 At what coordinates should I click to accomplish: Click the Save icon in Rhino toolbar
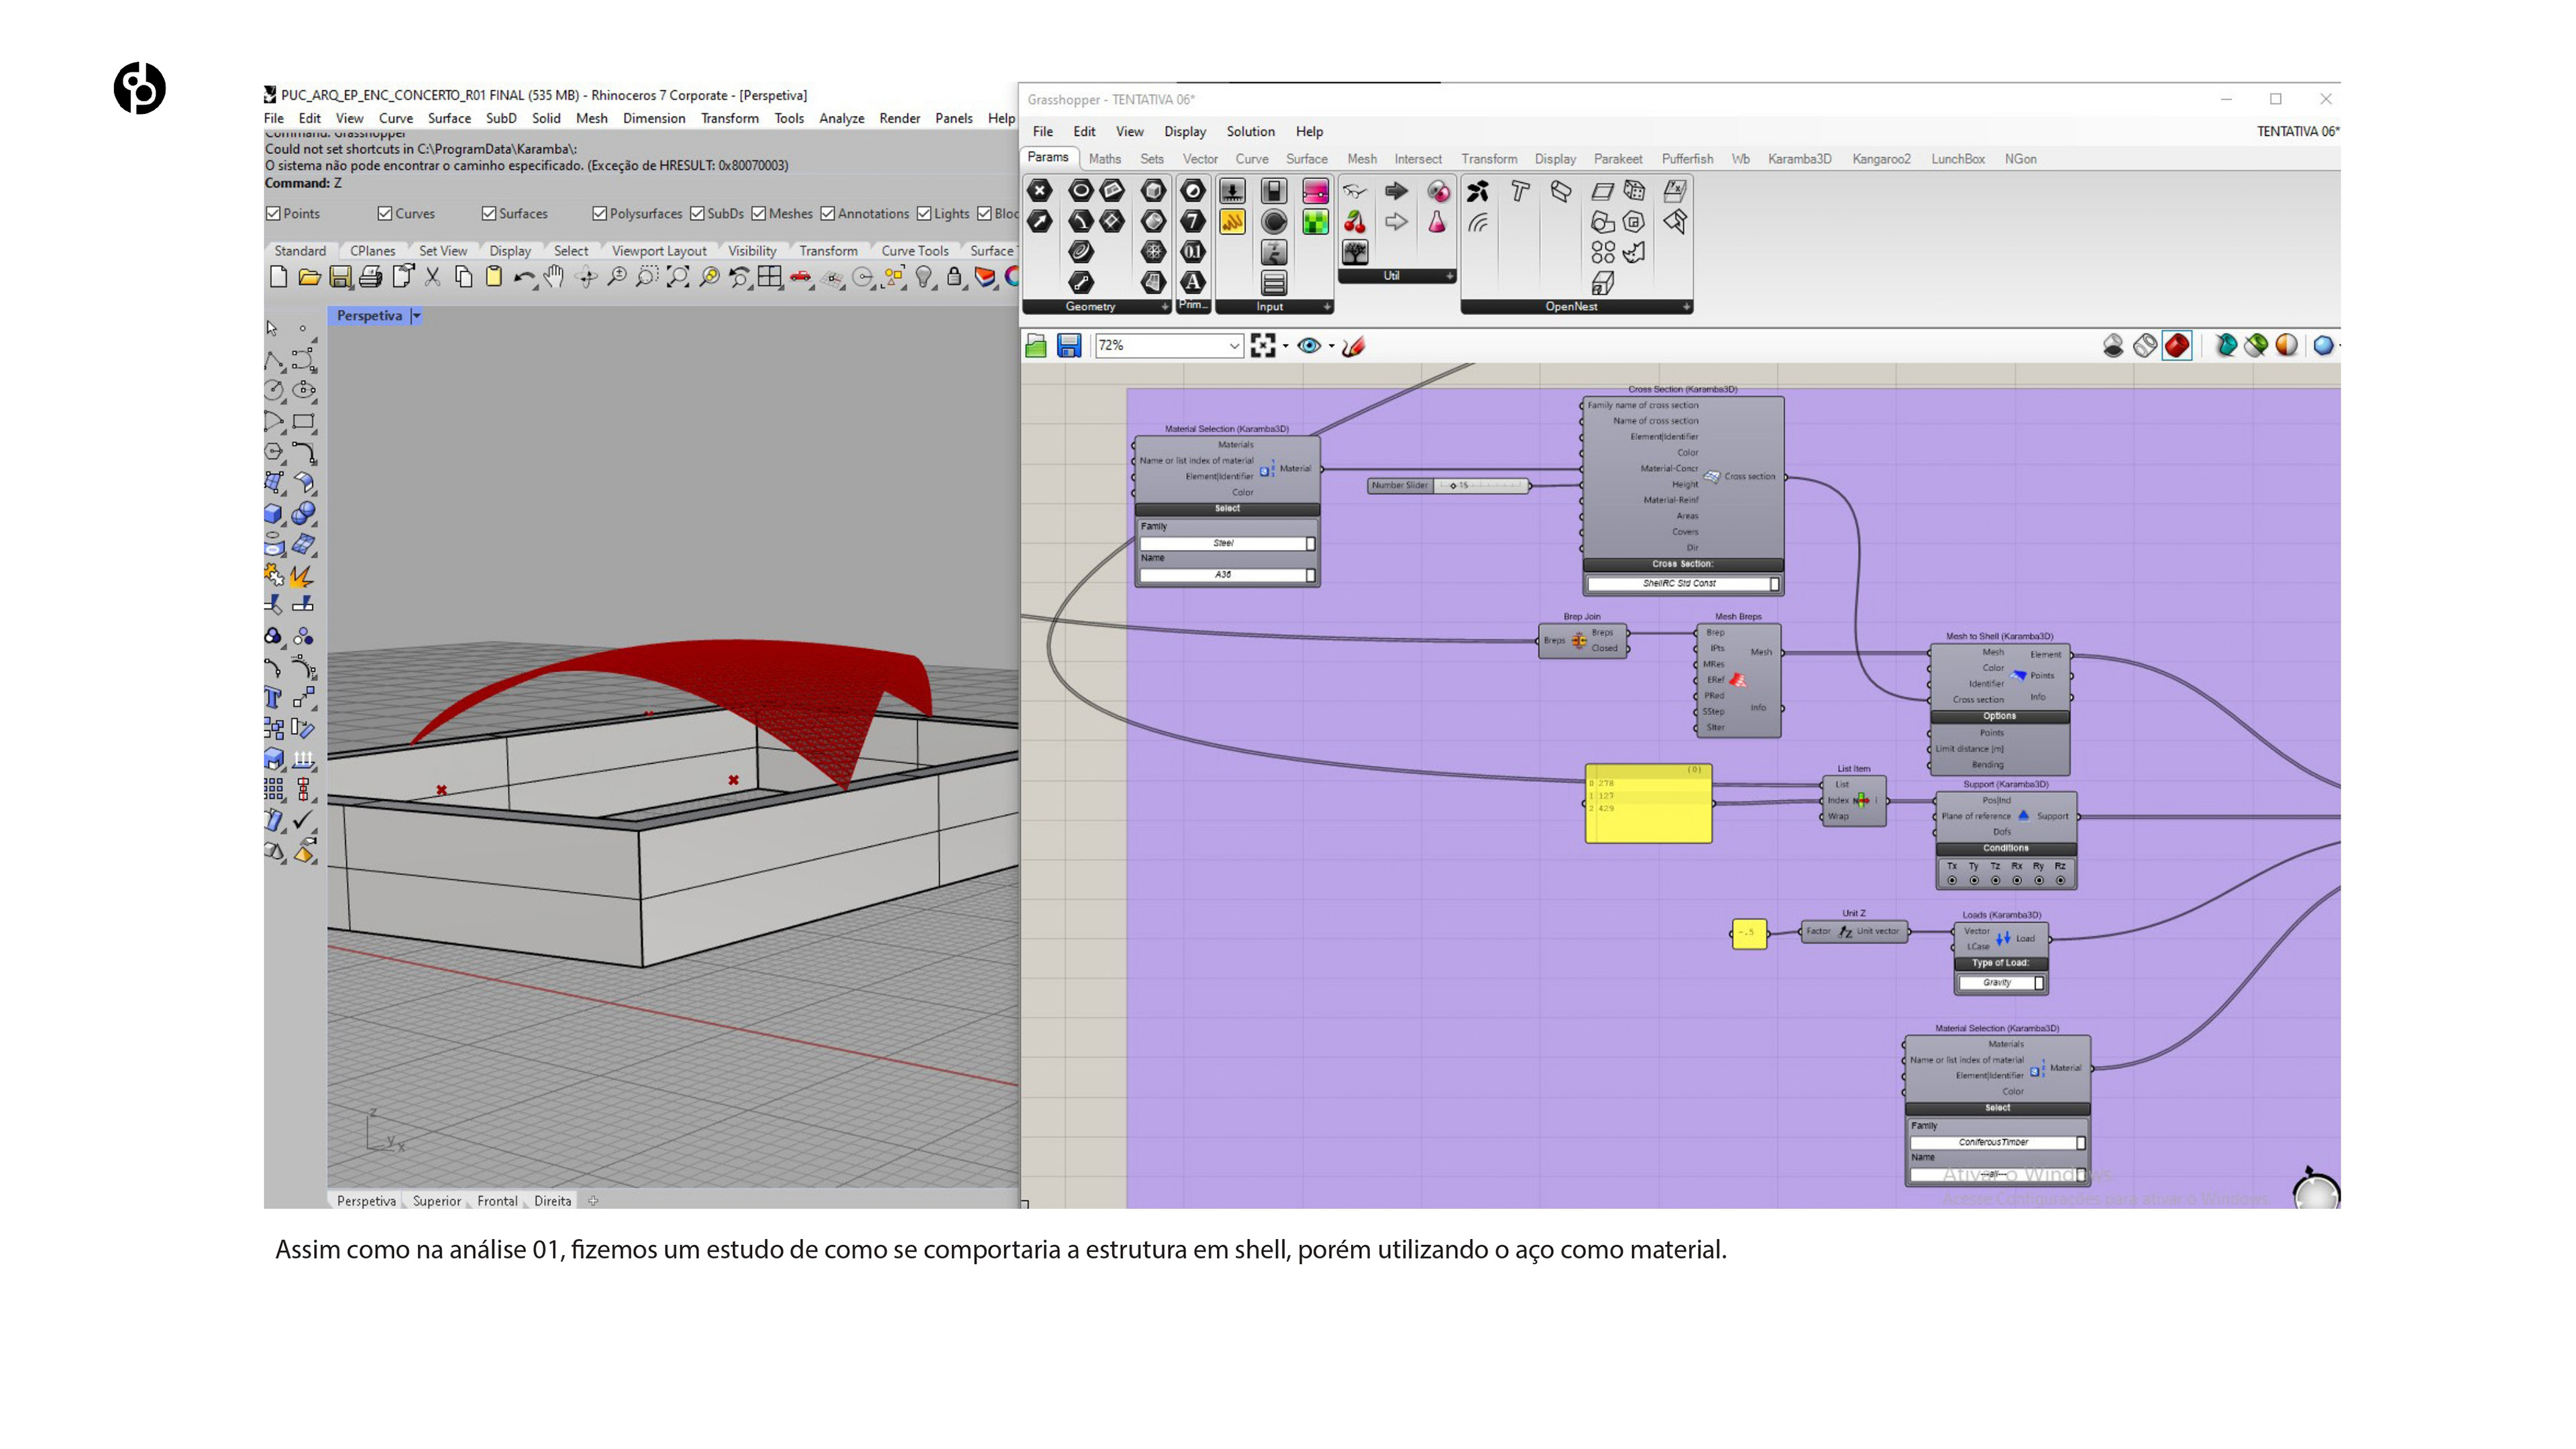(x=340, y=277)
